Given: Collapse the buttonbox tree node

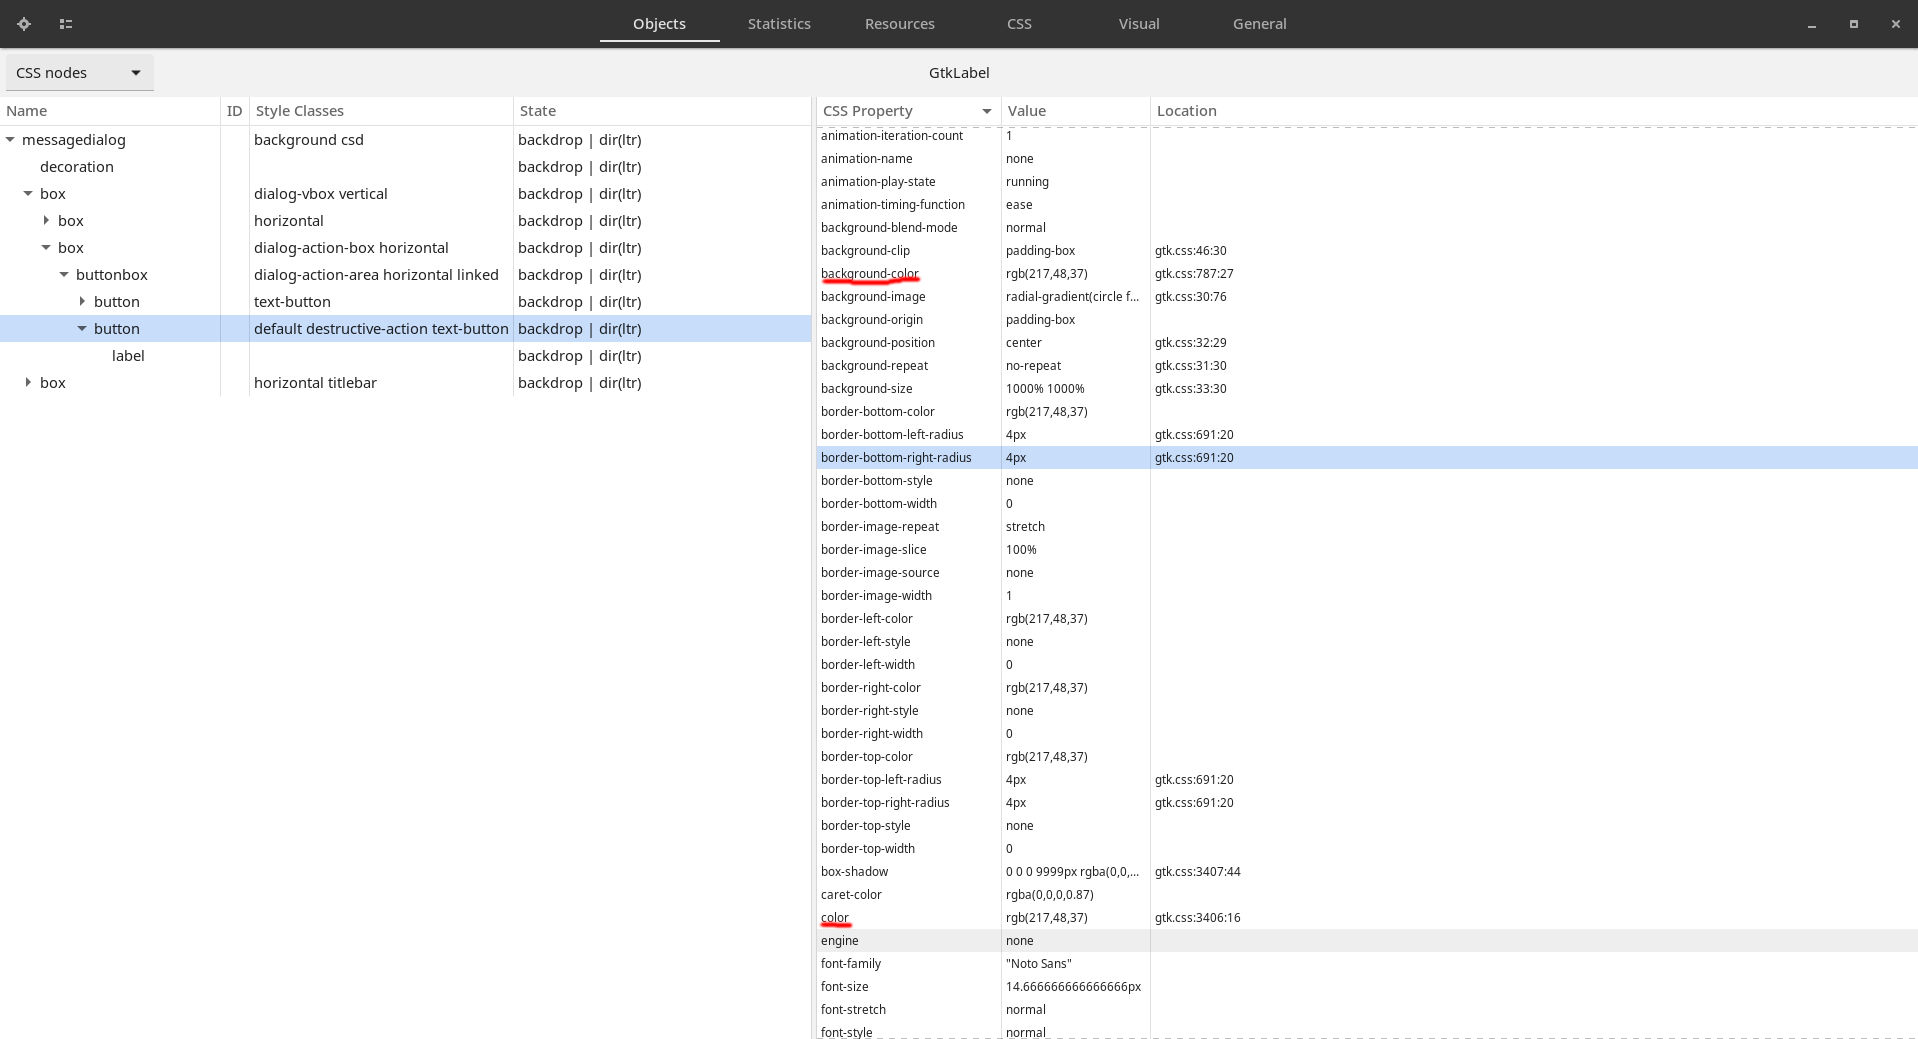Looking at the screenshot, I should click(x=64, y=275).
